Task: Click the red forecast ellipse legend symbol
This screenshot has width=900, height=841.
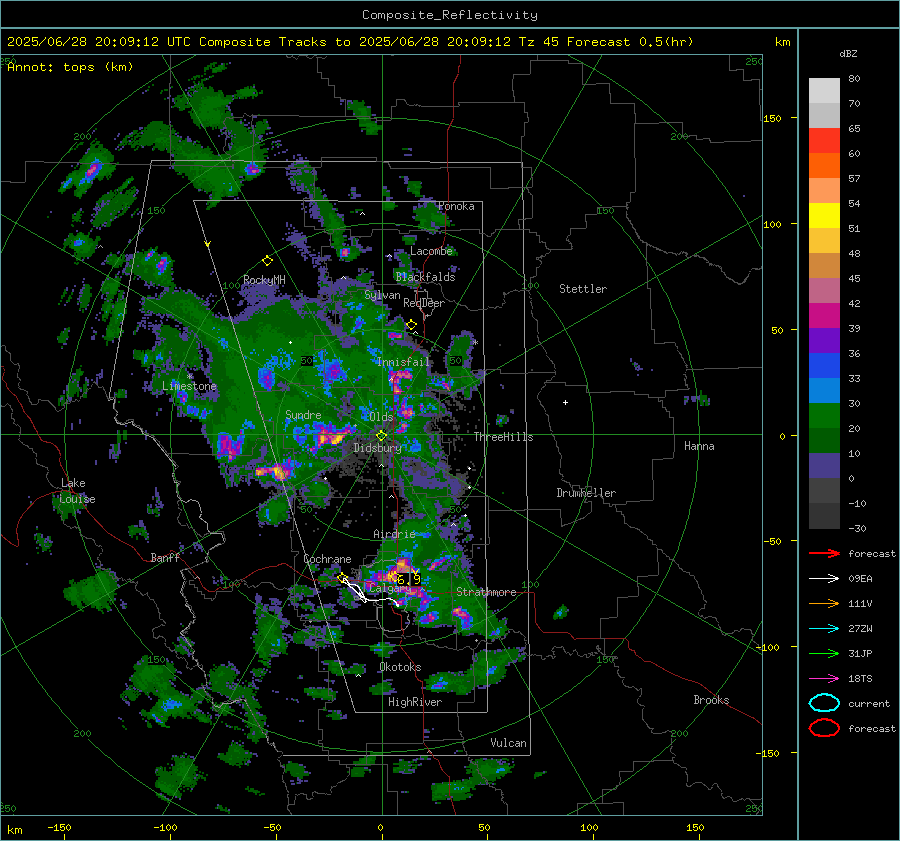Action: [824, 728]
